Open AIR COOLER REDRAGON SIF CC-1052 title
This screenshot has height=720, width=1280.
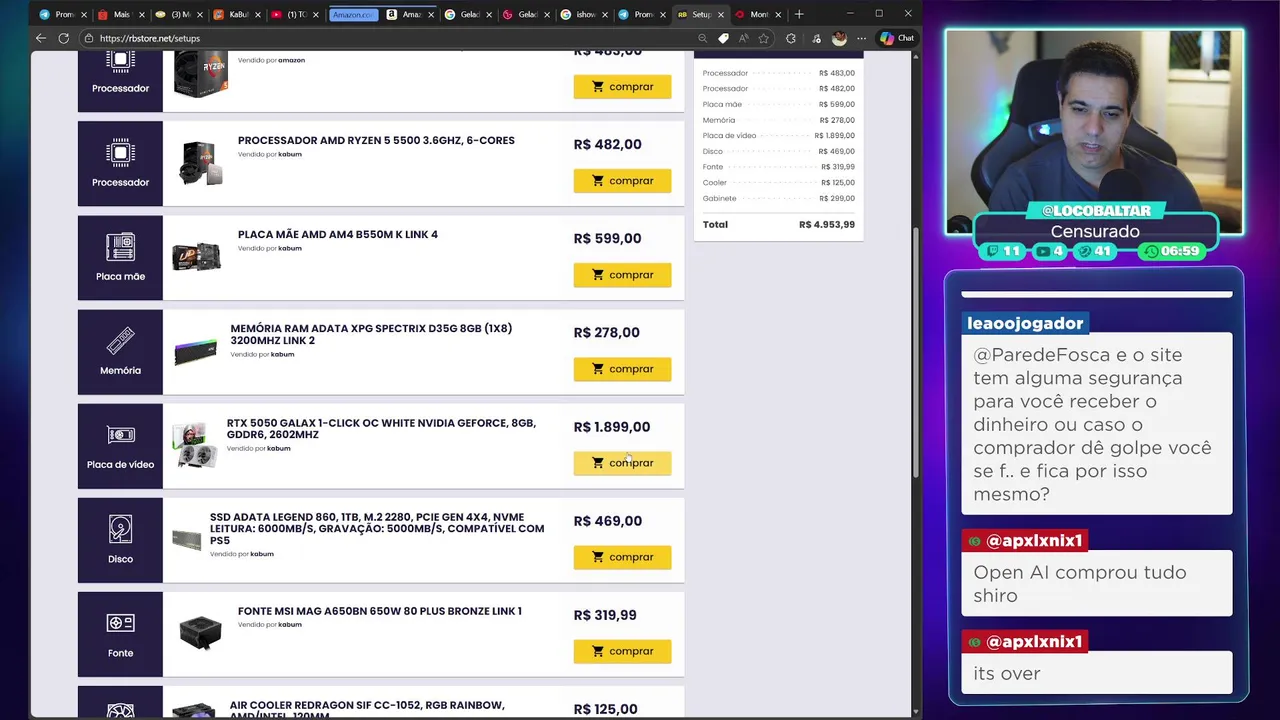367,709
